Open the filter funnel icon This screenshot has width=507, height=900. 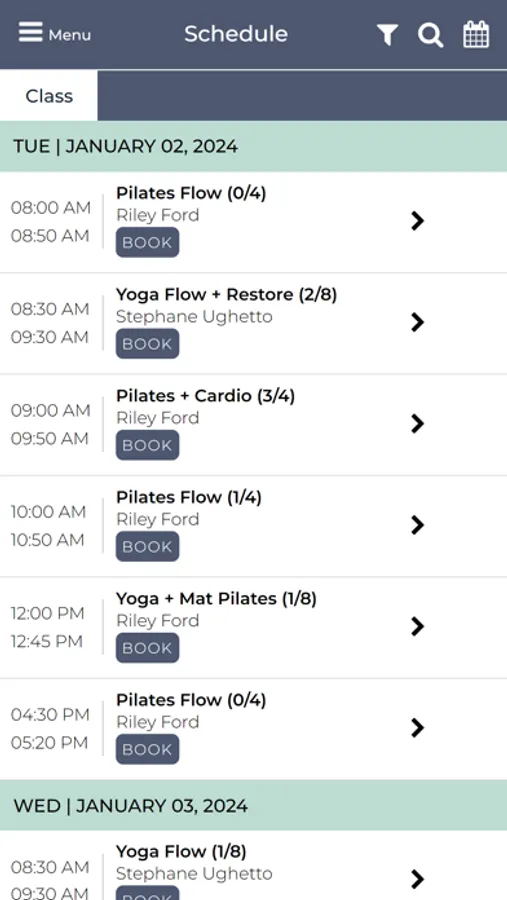point(388,34)
